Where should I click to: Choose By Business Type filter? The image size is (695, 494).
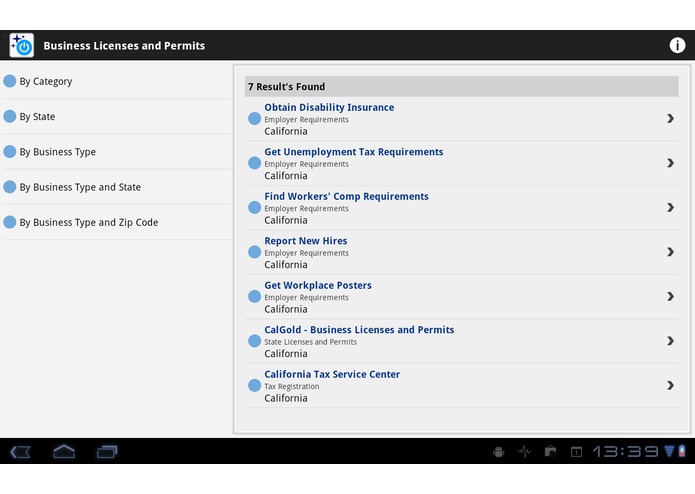pyautogui.click(x=117, y=152)
